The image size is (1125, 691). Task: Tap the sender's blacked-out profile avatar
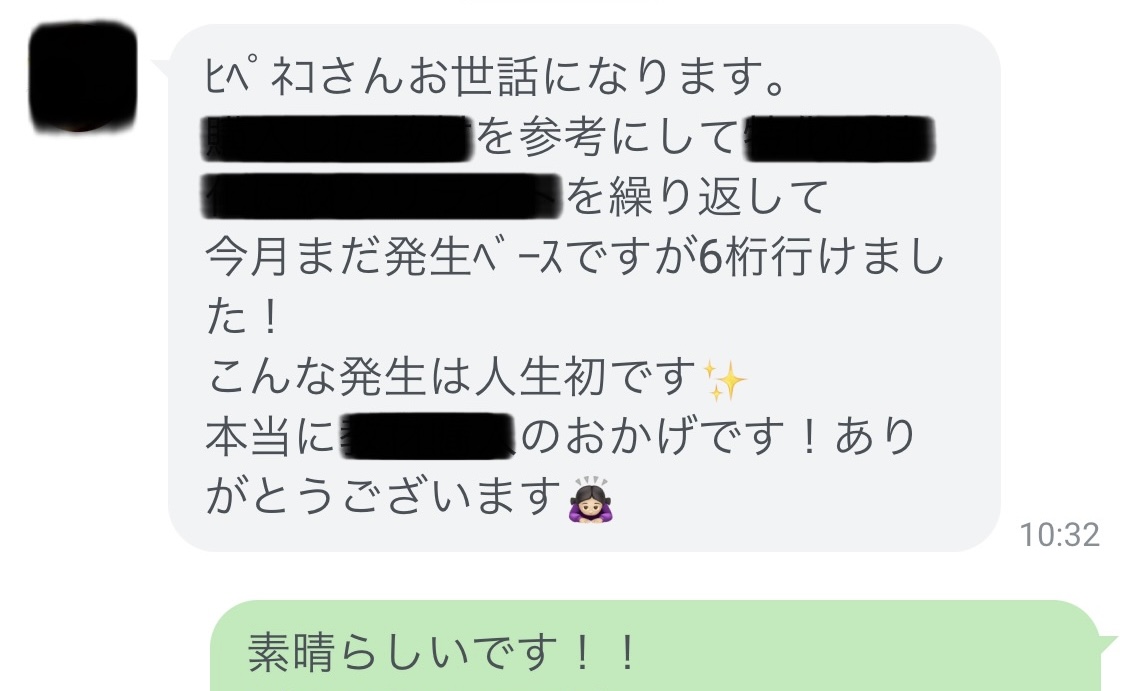point(83,77)
